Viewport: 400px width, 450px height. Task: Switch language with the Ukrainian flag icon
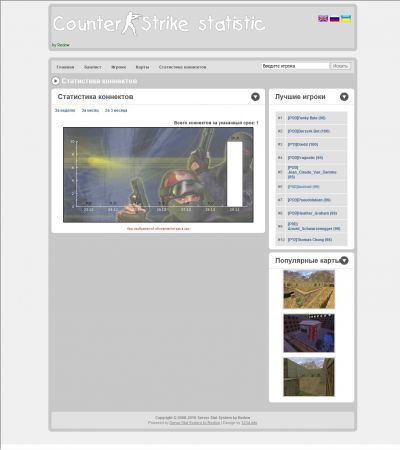[x=346, y=18]
